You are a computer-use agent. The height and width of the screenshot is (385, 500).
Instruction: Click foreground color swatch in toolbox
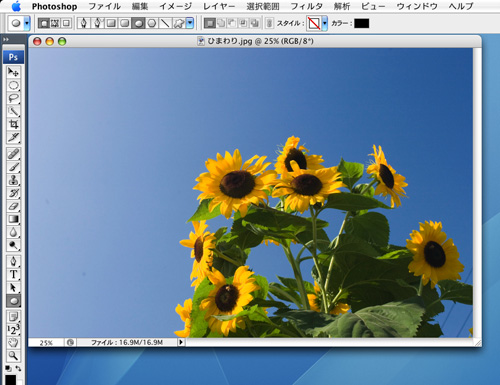point(11,380)
